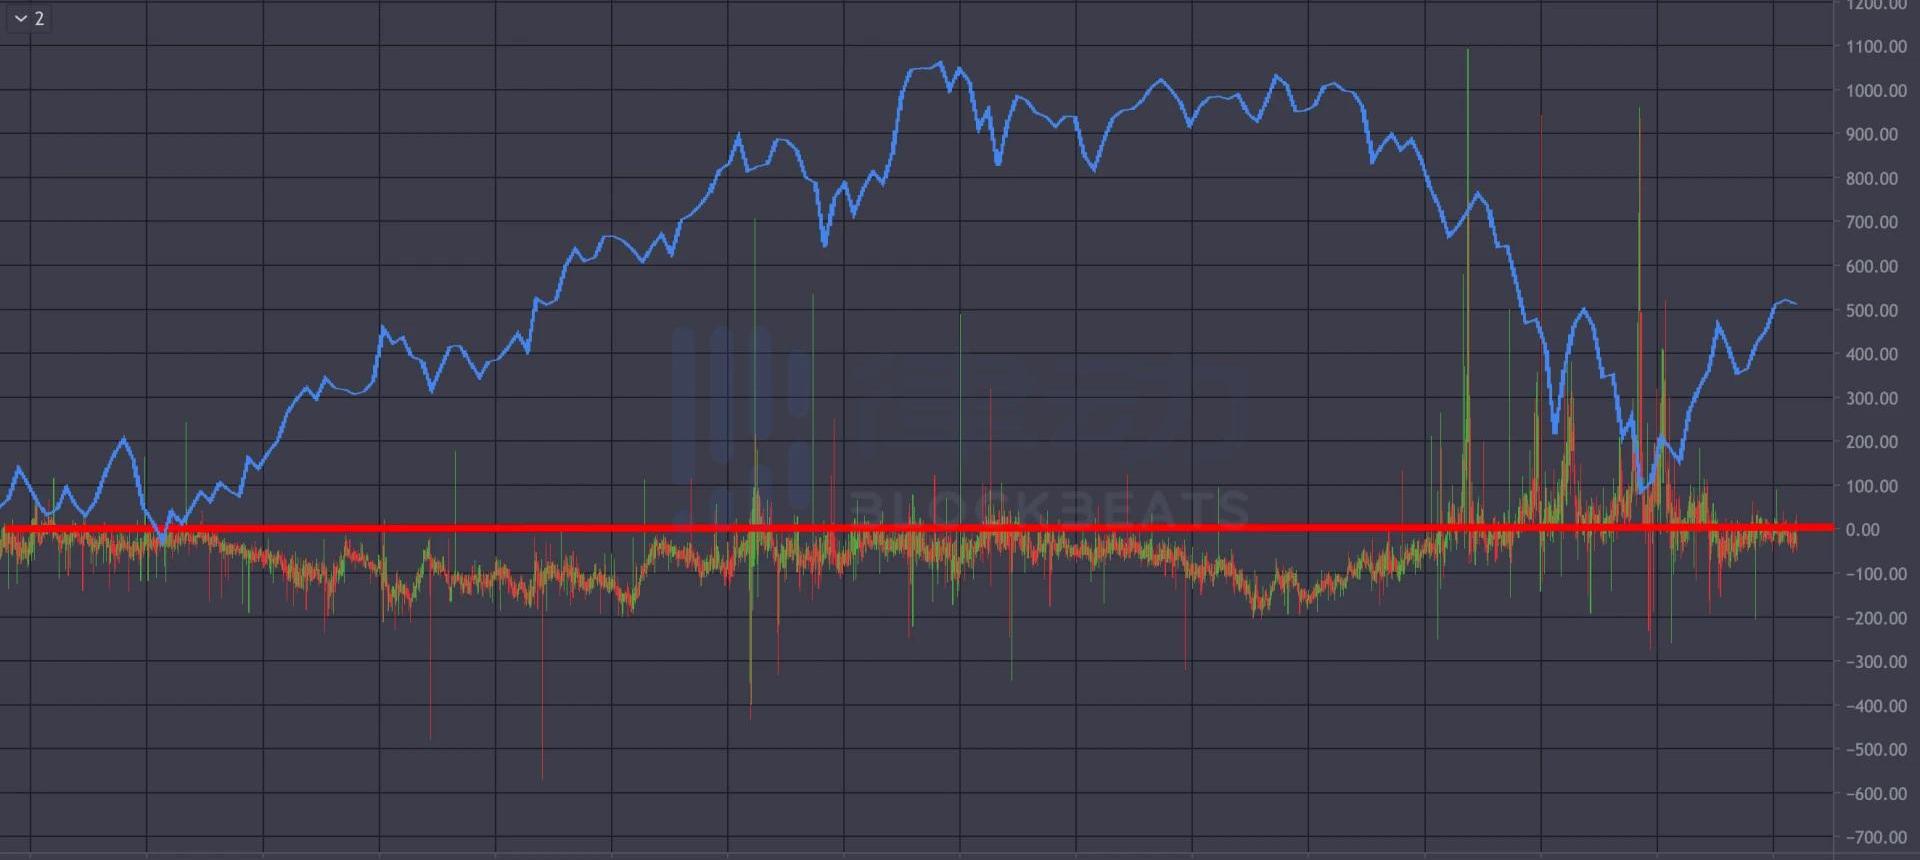Collapse the indicator legend chevron labeled 2
Image resolution: width=1920 pixels, height=860 pixels.
coord(21,19)
